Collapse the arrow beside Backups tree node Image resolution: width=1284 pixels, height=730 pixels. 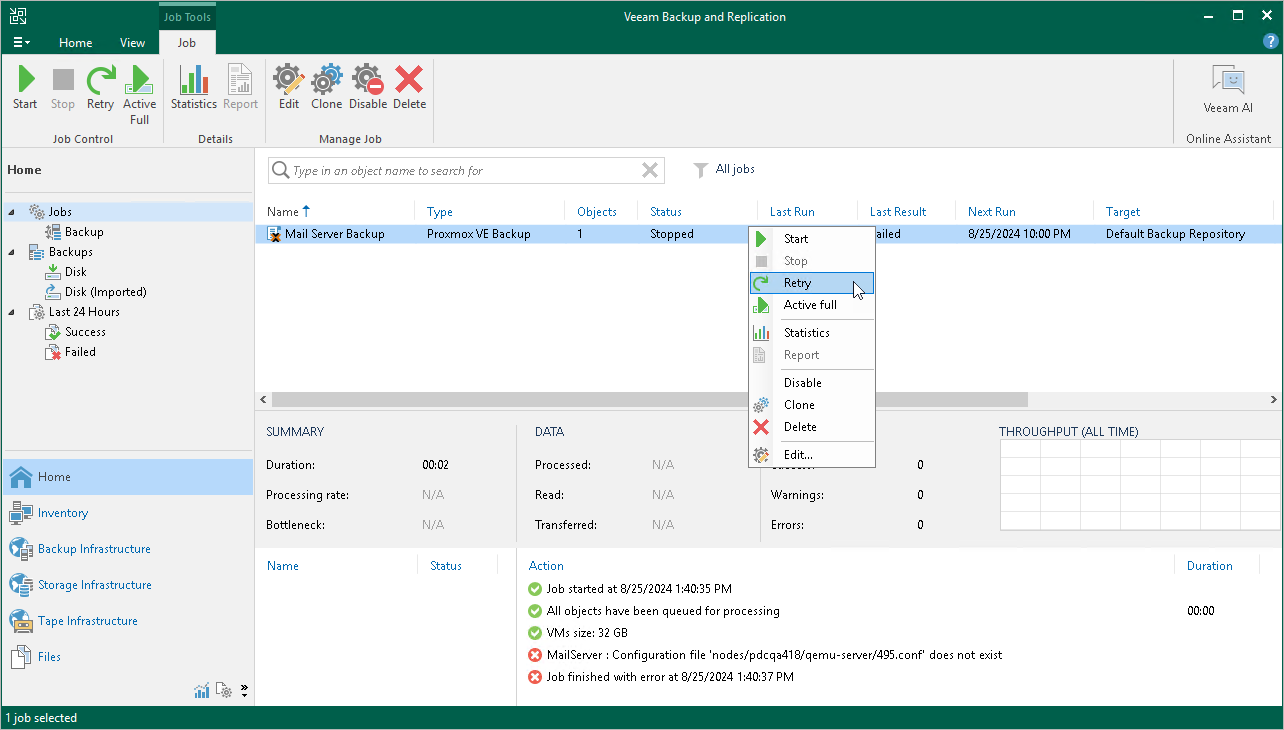[12, 252]
